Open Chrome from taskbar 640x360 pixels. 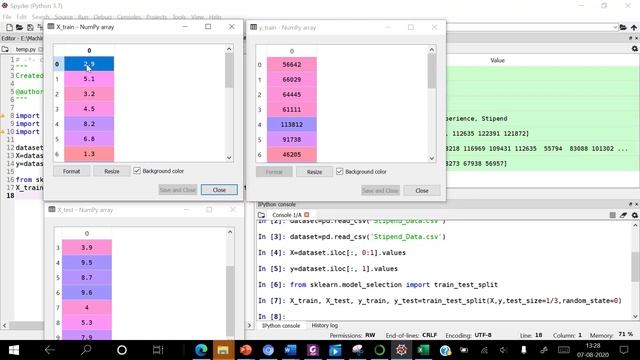pyautogui.click(x=268, y=350)
